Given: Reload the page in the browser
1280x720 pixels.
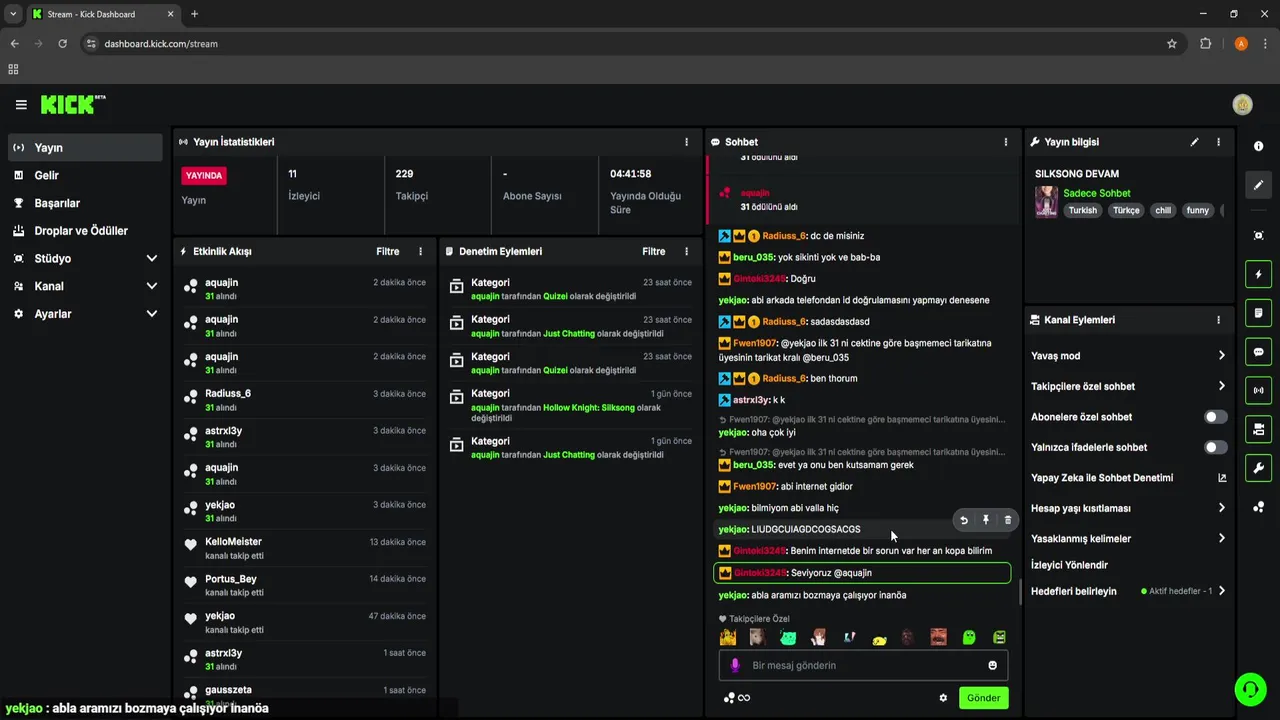Looking at the screenshot, I should tap(62, 44).
